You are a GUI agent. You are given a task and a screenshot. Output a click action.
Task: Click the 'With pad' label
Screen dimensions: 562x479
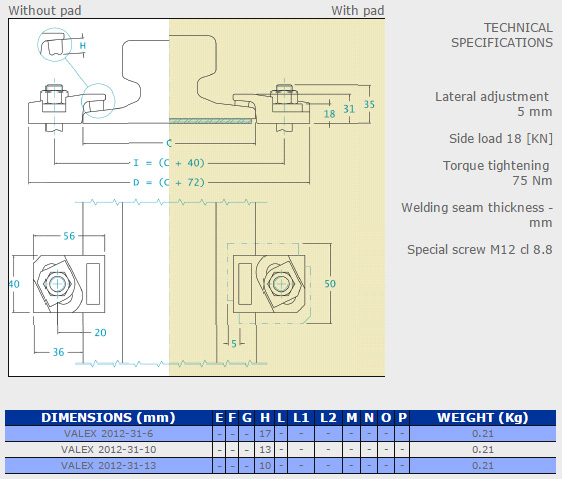358,10
